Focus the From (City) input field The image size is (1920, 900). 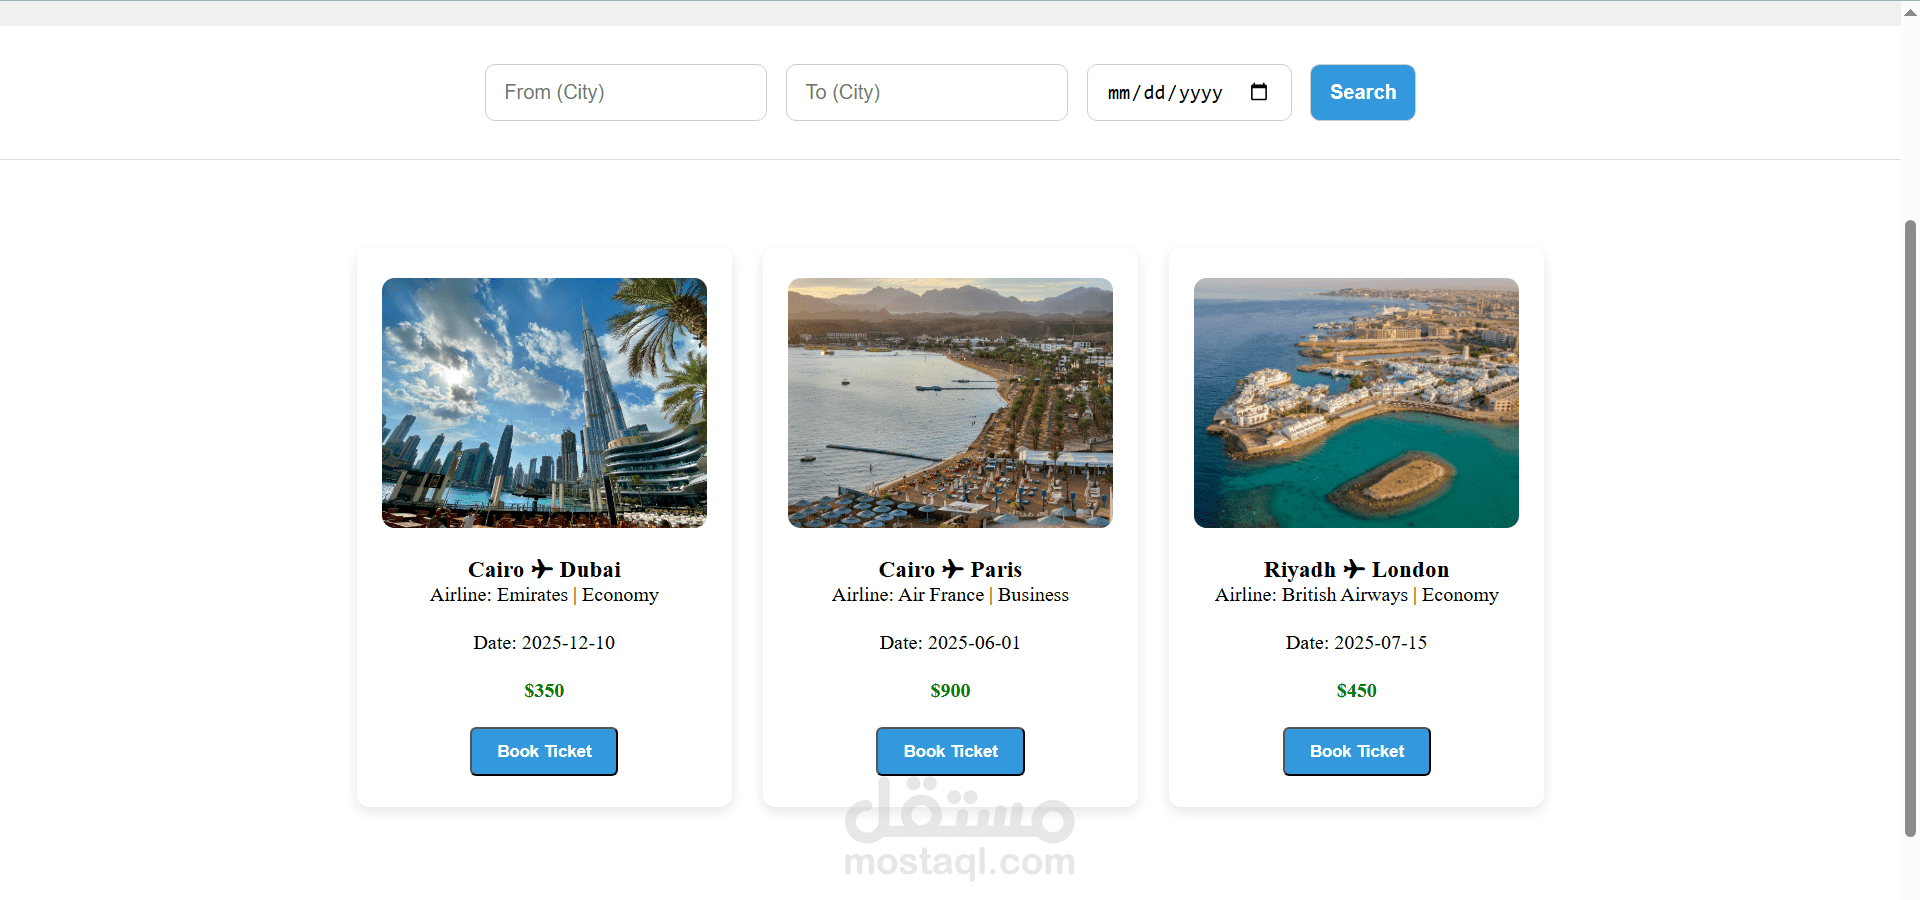626,93
